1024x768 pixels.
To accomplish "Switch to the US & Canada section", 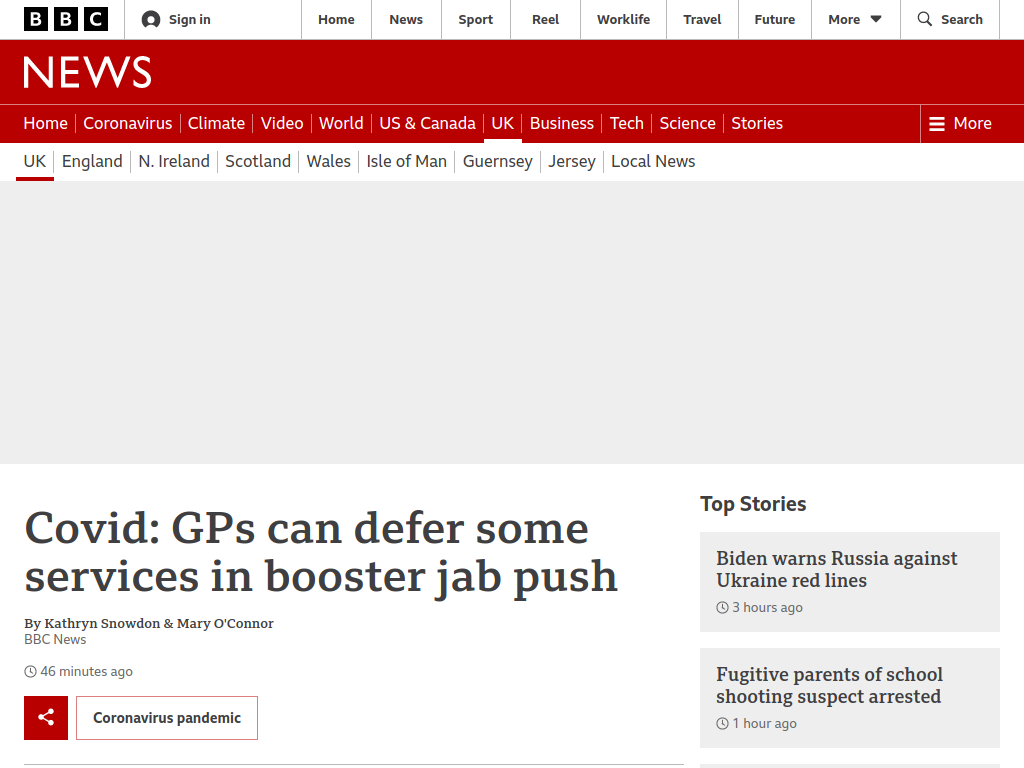I will click(x=427, y=123).
